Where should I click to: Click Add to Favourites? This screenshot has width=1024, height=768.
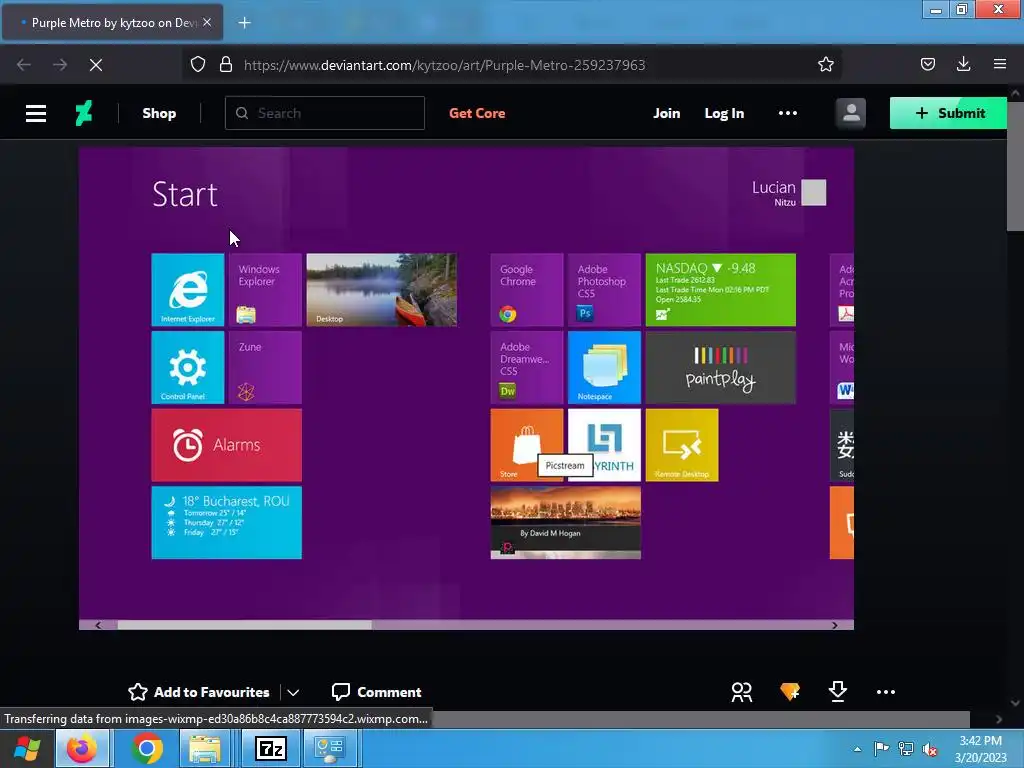point(199,692)
